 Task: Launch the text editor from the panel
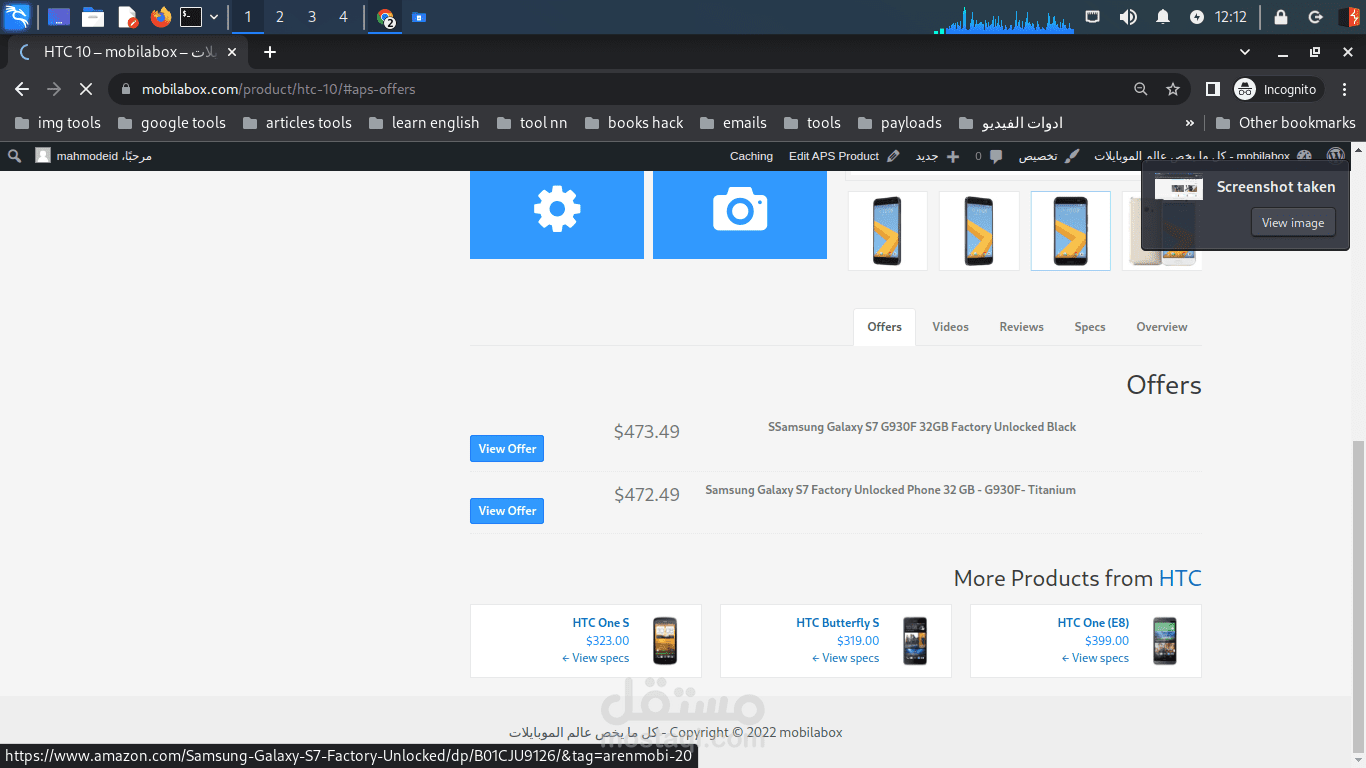[x=127, y=17]
